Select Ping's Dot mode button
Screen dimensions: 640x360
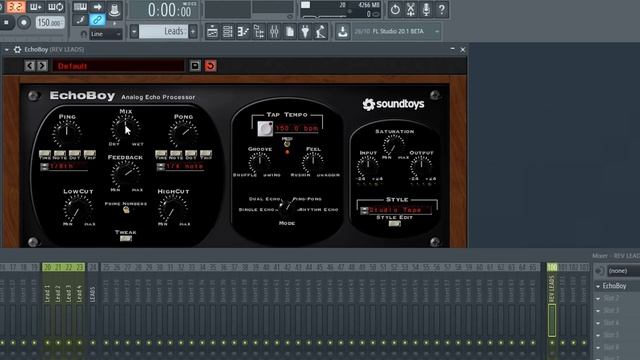pyautogui.click(x=75, y=154)
